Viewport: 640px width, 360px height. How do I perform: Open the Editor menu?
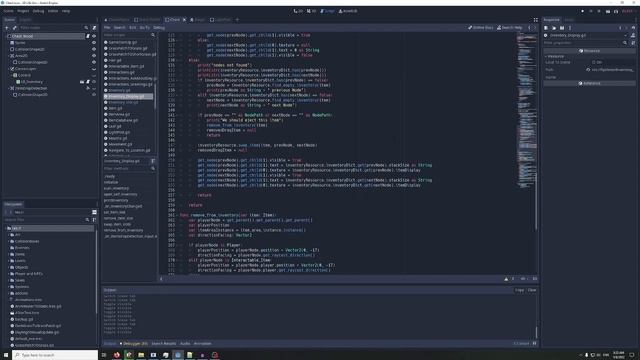53,11
